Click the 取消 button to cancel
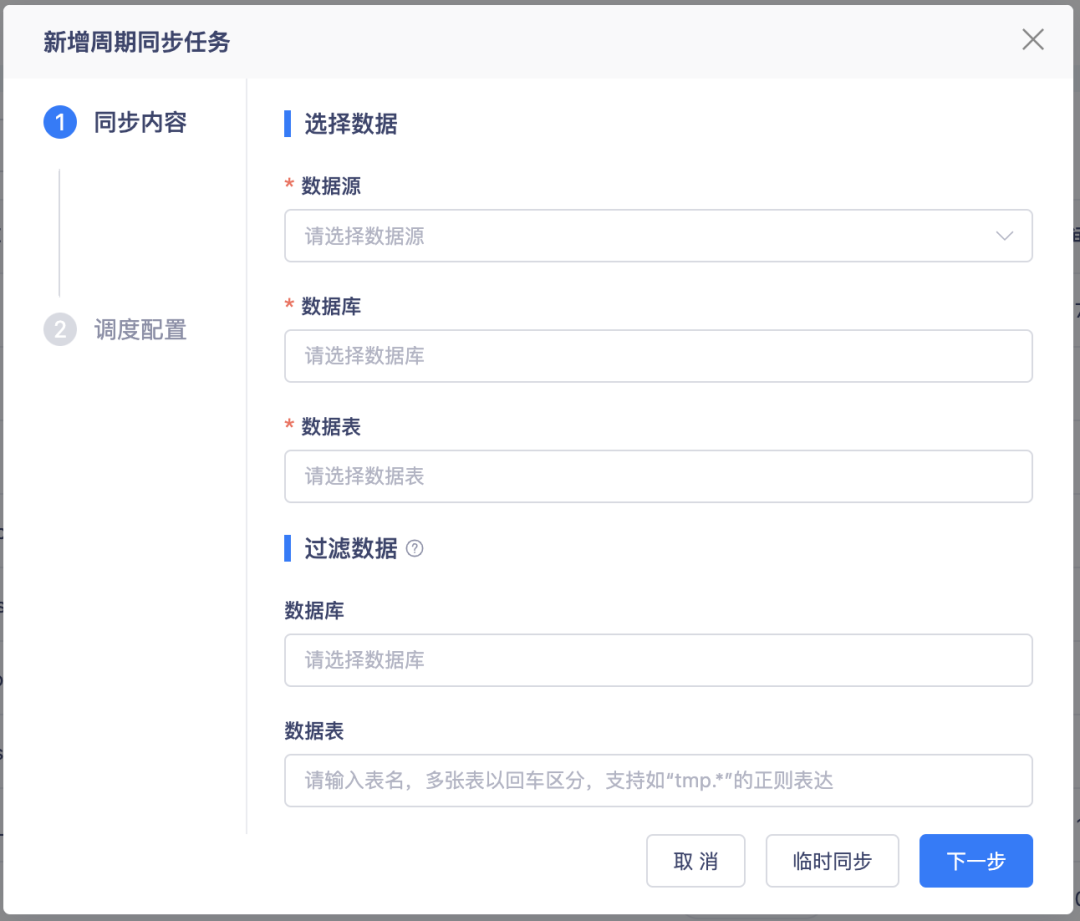The width and height of the screenshot is (1080, 921). (x=696, y=860)
